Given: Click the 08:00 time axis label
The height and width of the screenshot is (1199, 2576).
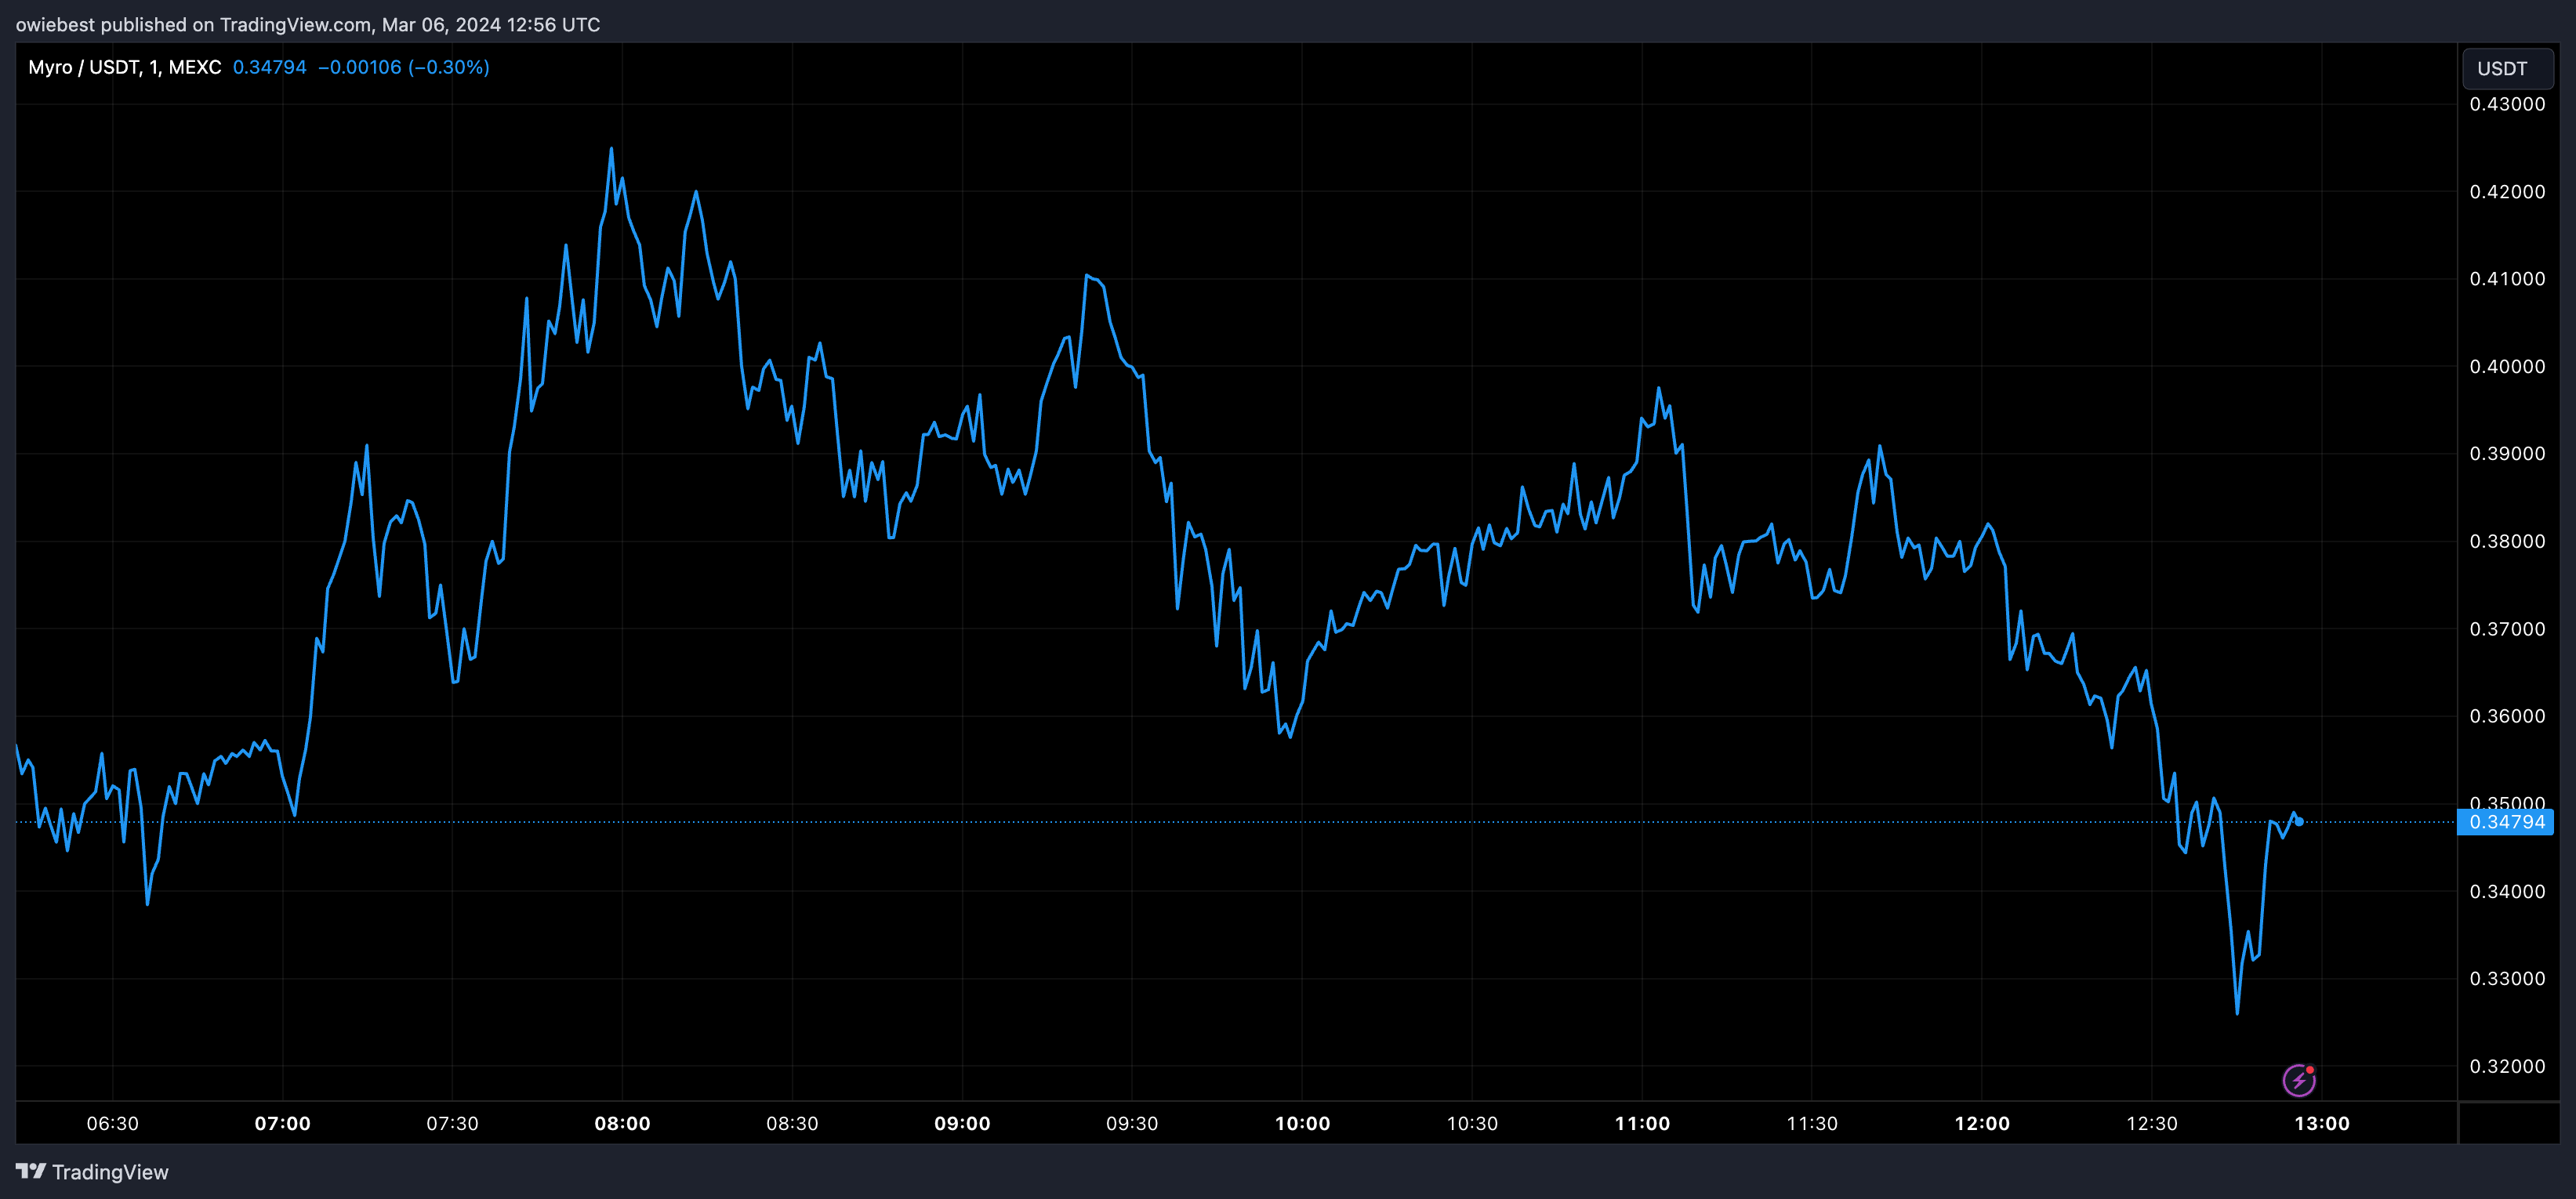Looking at the screenshot, I should click(x=622, y=1123).
